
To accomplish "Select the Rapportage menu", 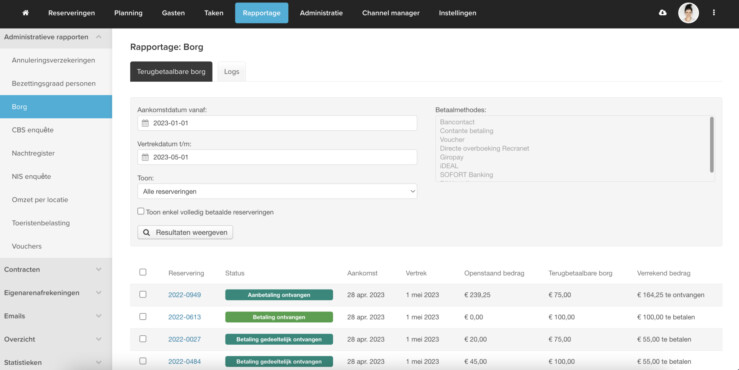I will pyautogui.click(x=262, y=13).
